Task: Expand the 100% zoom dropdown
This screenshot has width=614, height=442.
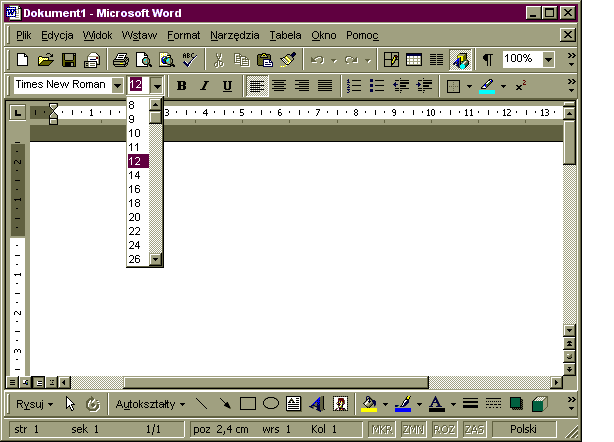Action: pyautogui.click(x=549, y=60)
